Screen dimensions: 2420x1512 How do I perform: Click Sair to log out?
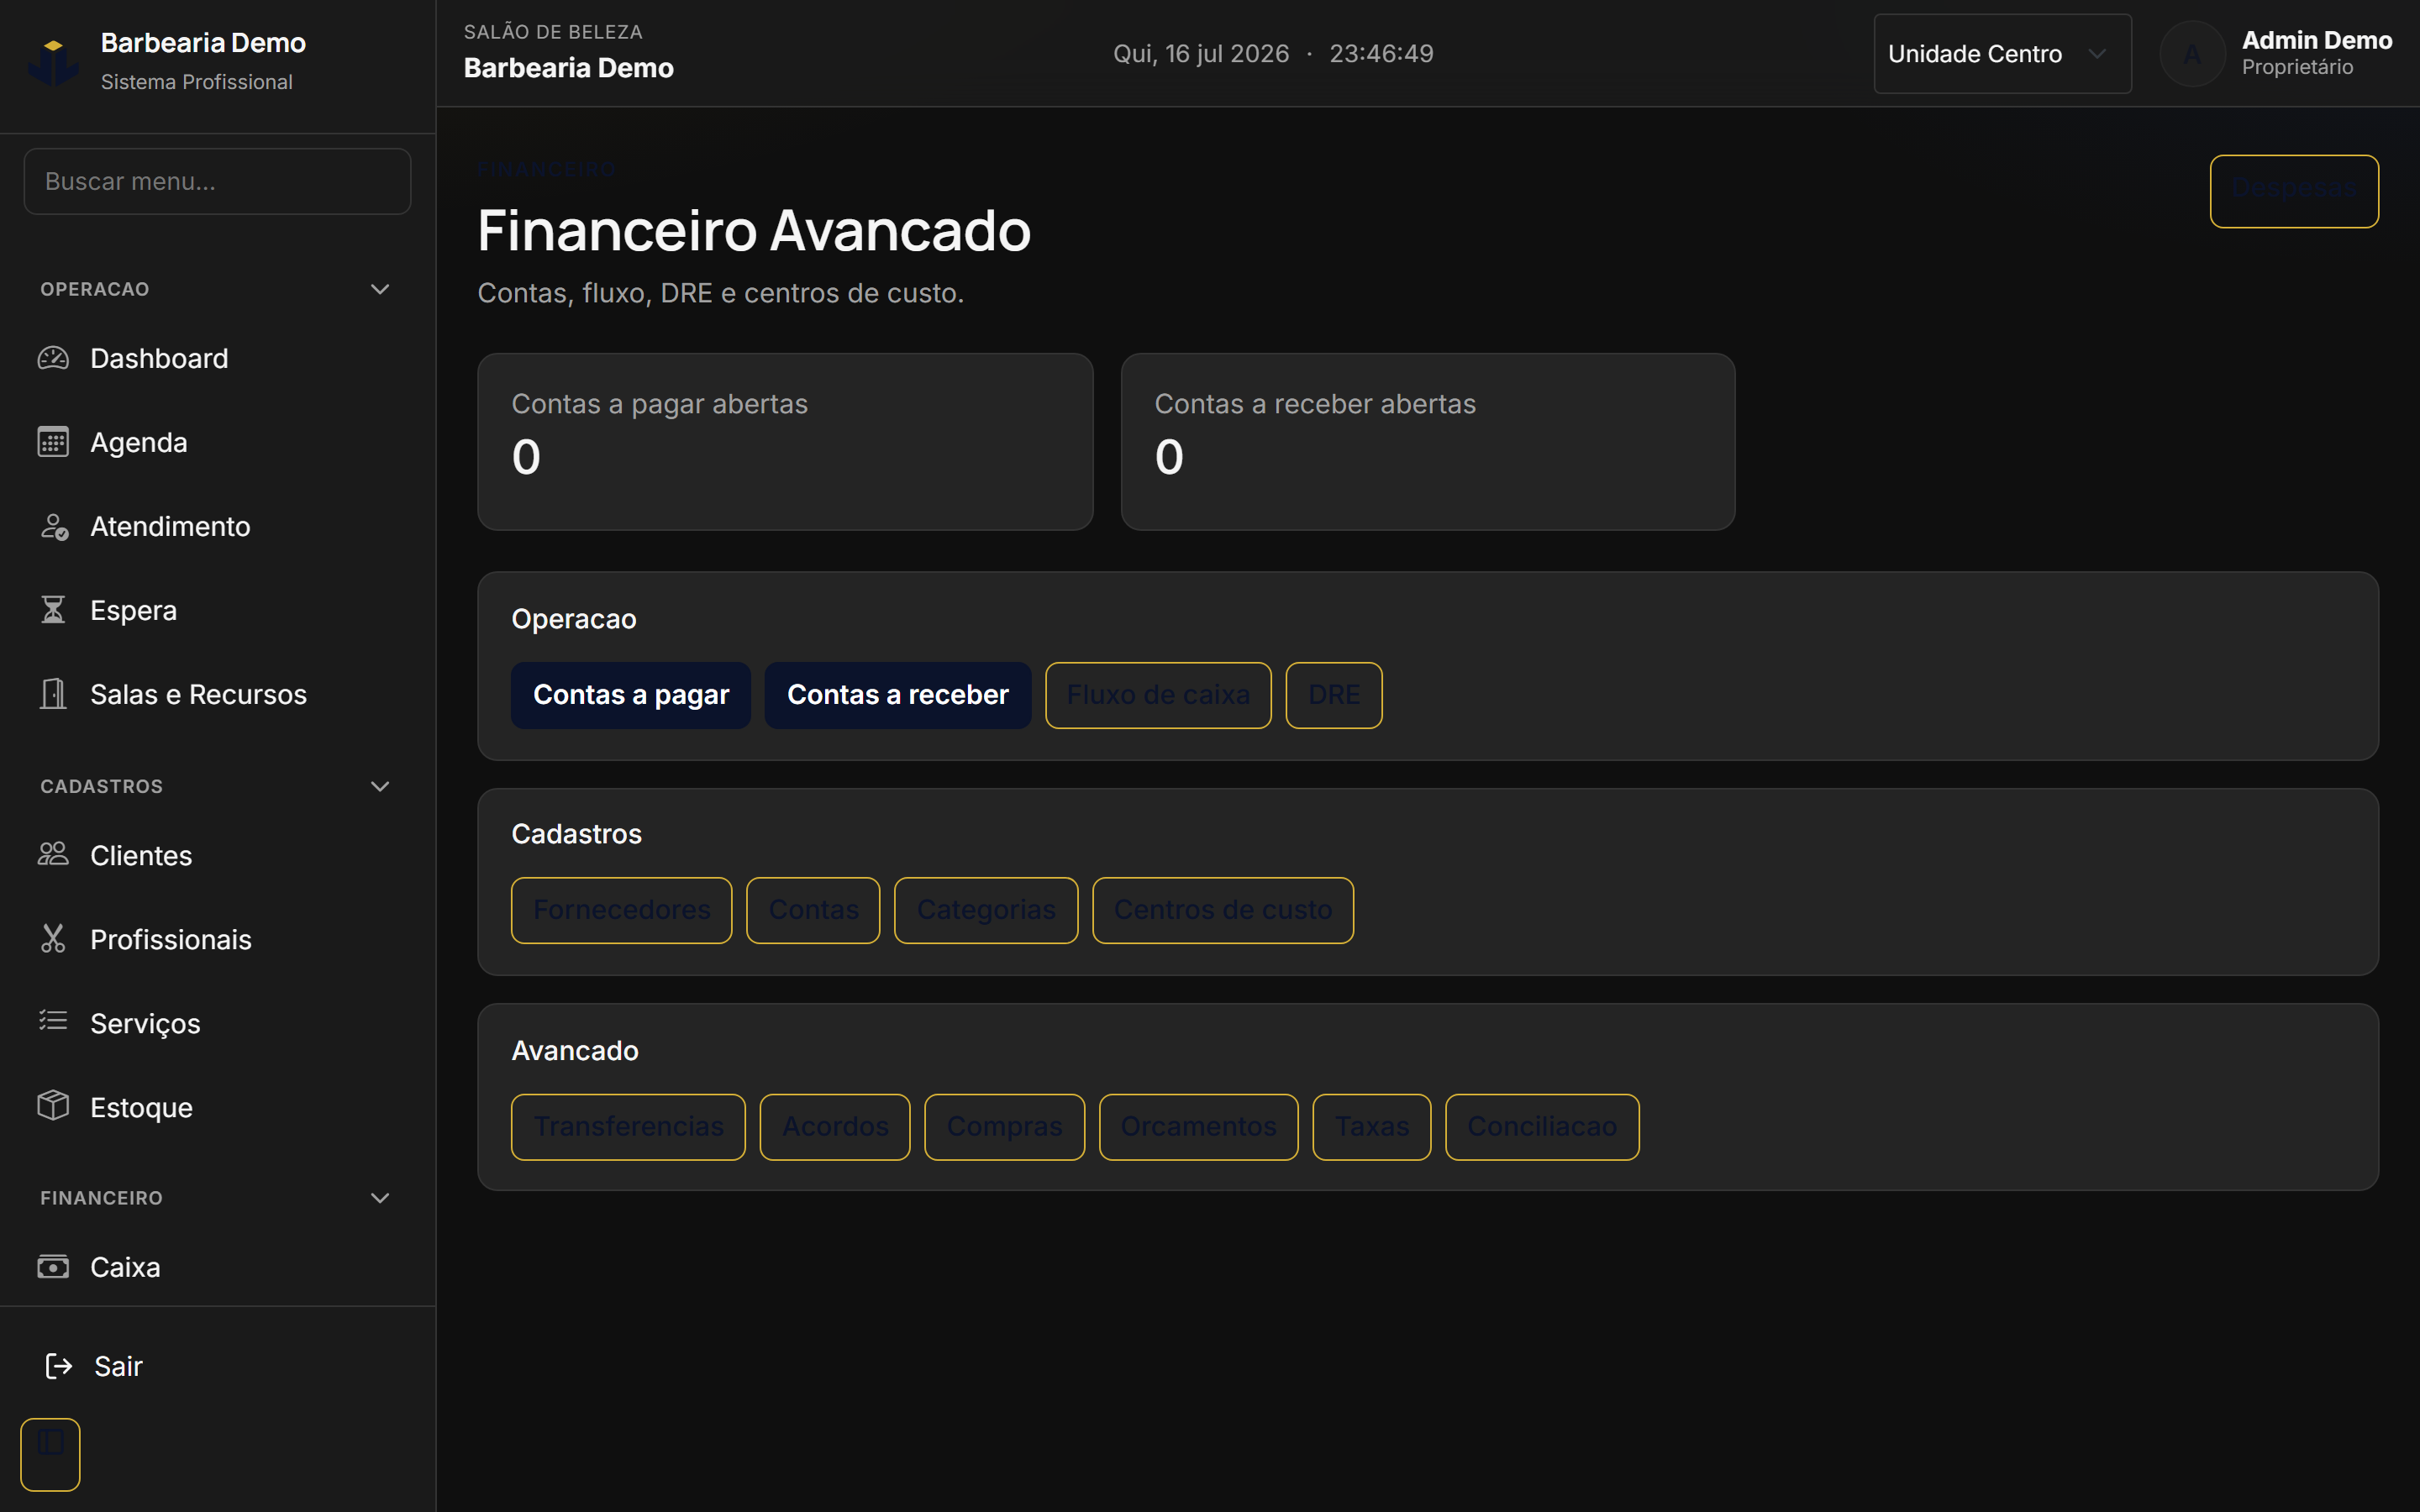217,1366
